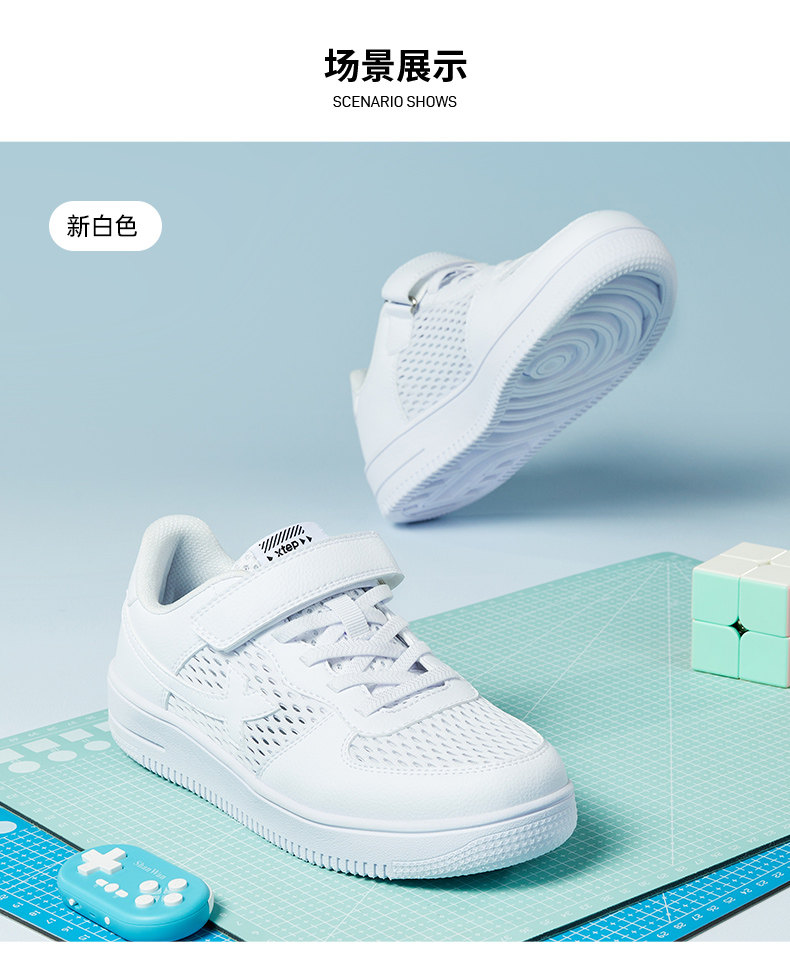Click the 场景展示 heading

click(x=395, y=66)
